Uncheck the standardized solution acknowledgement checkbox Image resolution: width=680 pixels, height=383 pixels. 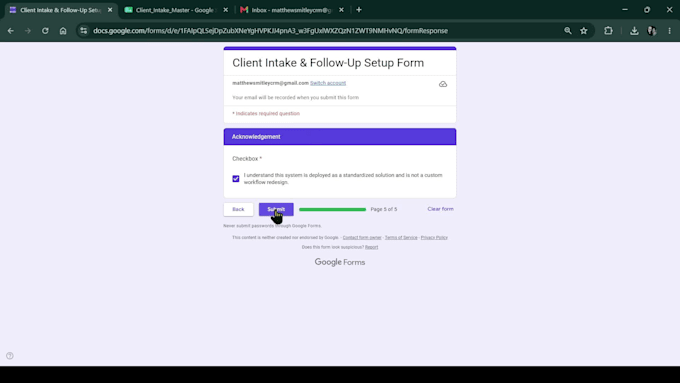(235, 179)
